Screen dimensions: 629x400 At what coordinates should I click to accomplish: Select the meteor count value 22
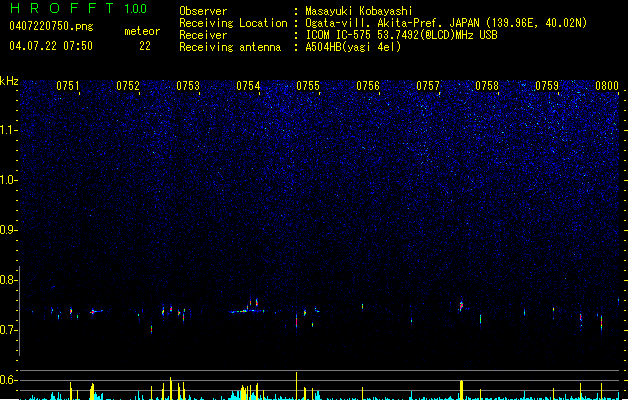tap(145, 46)
